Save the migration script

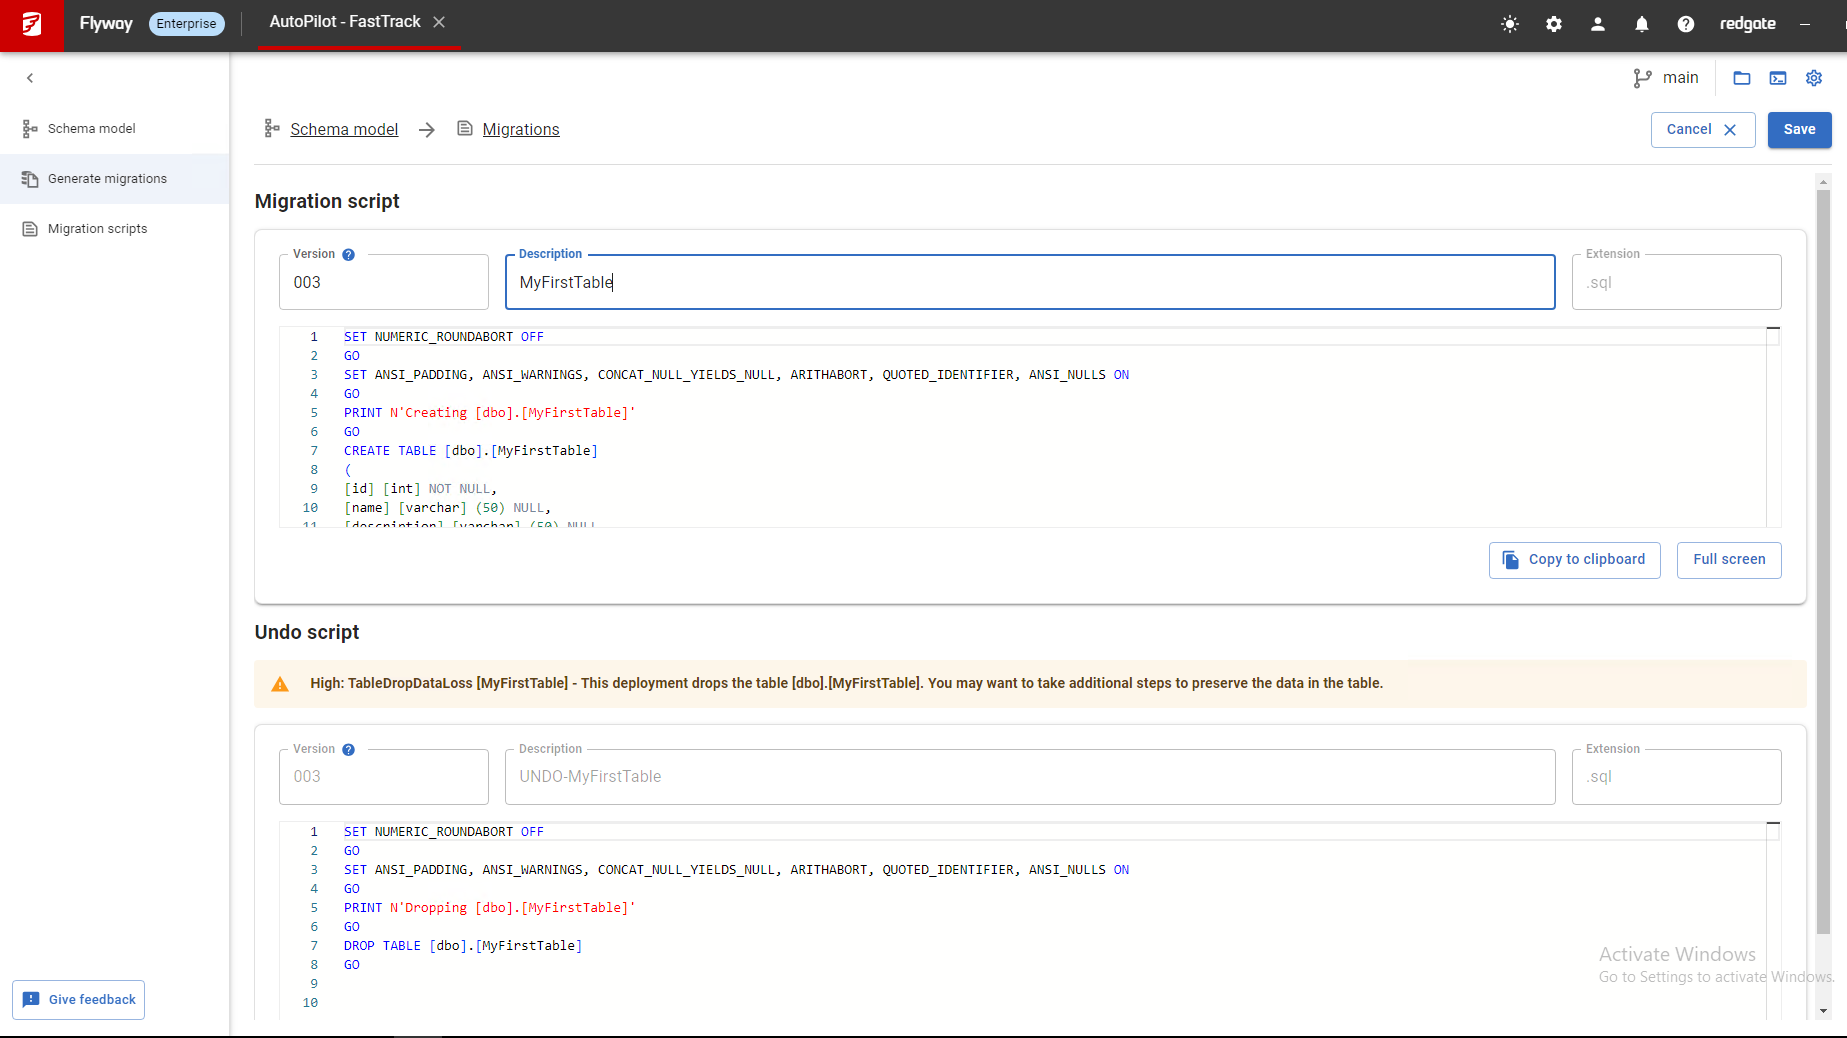(x=1798, y=129)
